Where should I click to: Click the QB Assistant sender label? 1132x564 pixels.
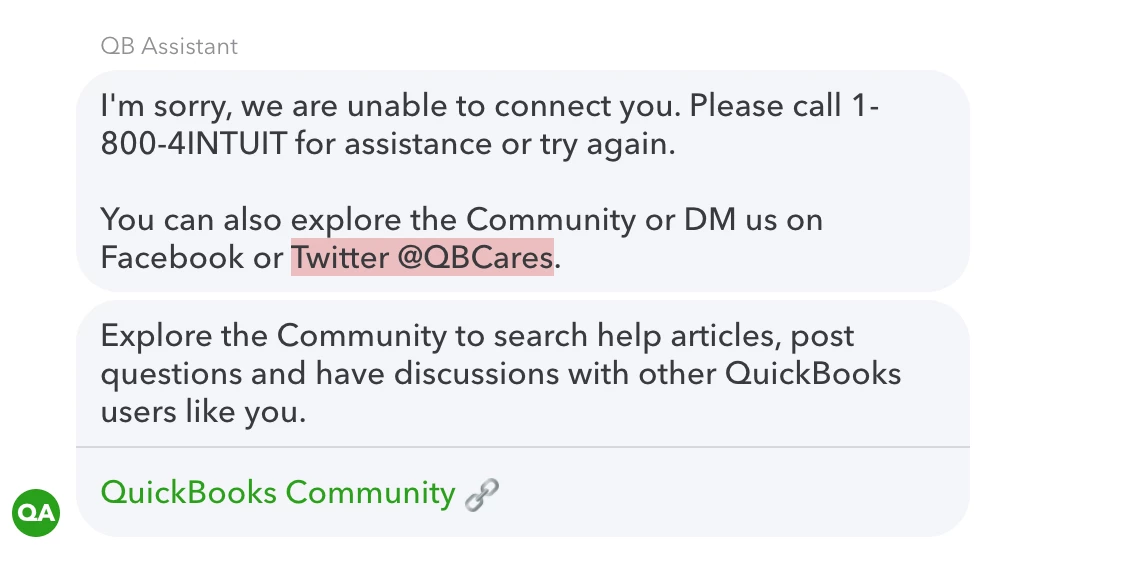coord(169,46)
